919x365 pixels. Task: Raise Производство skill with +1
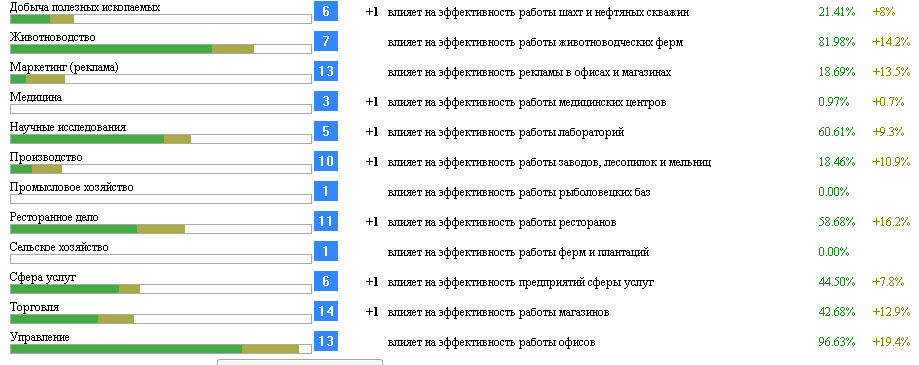(x=372, y=162)
